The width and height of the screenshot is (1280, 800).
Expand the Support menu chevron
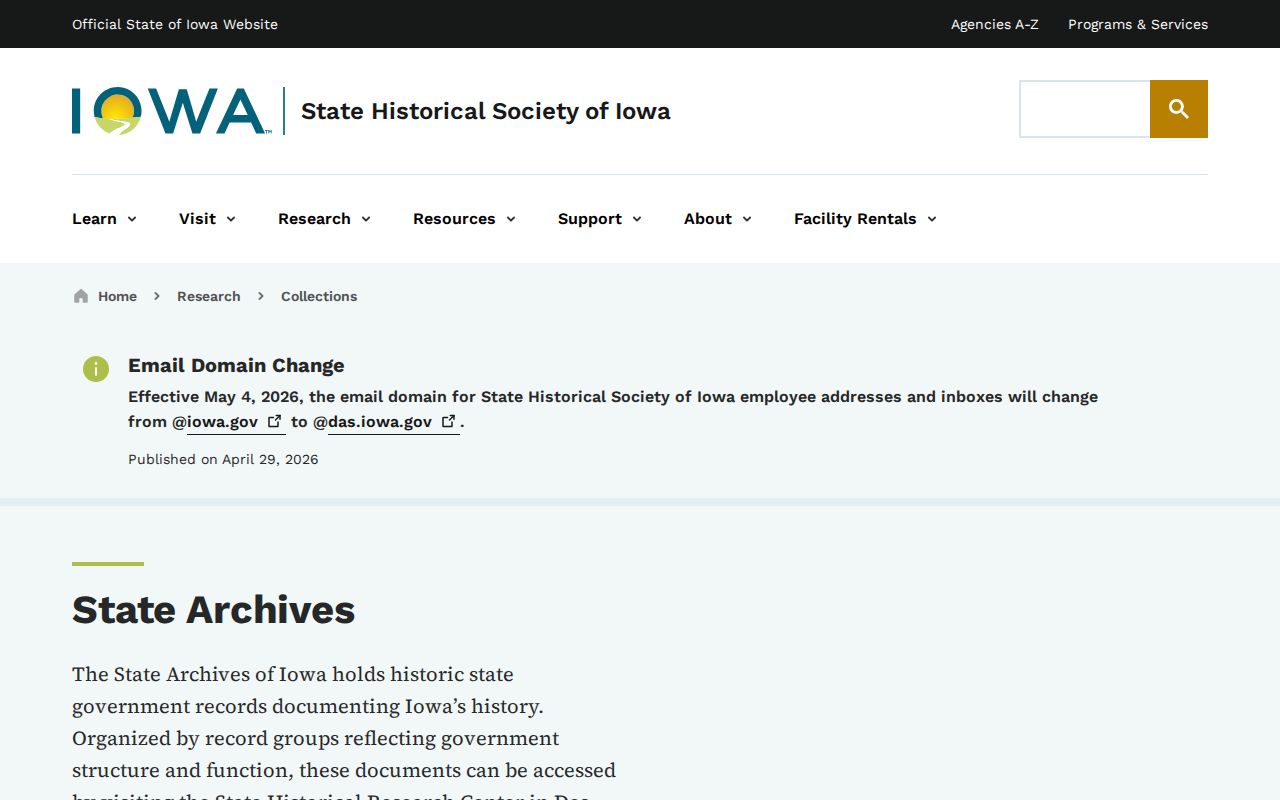click(x=637, y=219)
